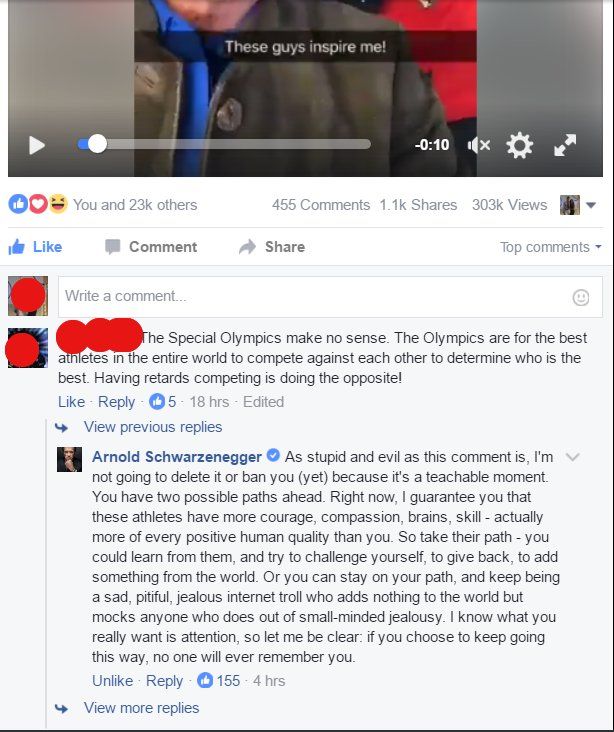Click the Comment button
The image size is (614, 732).
click(151, 246)
